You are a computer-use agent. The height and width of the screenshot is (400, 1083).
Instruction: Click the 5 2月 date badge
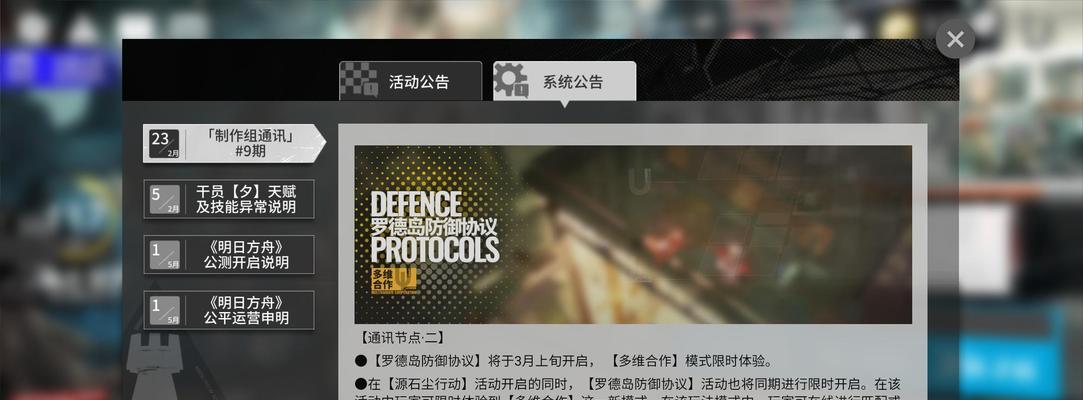click(164, 199)
